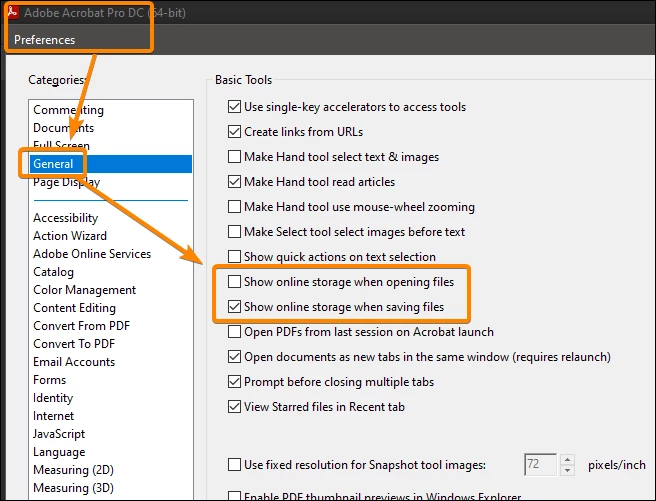656x501 pixels.
Task: Open the Forms category
Action: coord(50,380)
